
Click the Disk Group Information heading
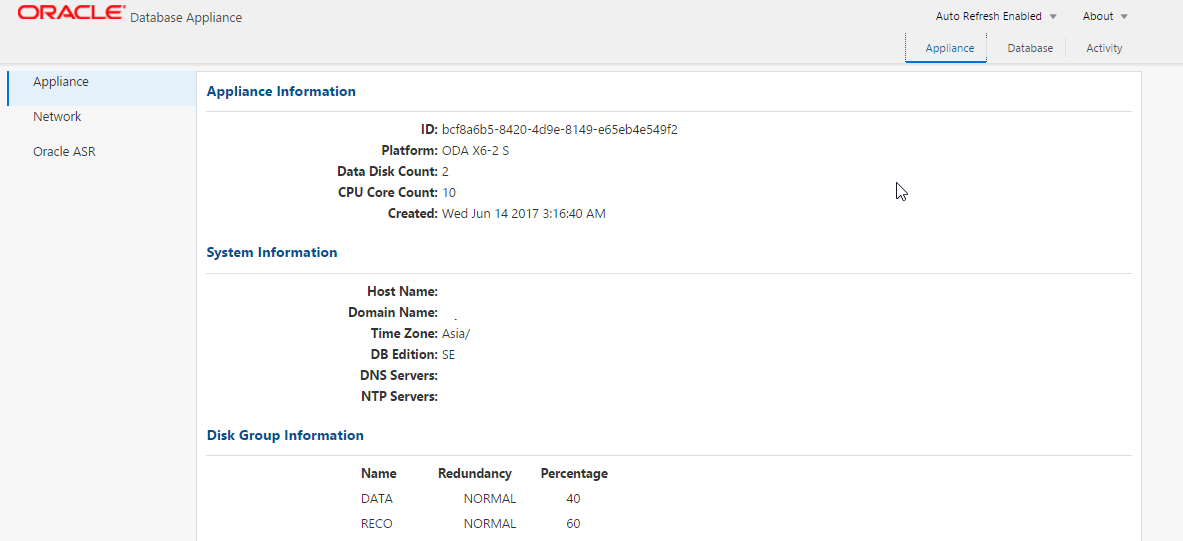284,435
